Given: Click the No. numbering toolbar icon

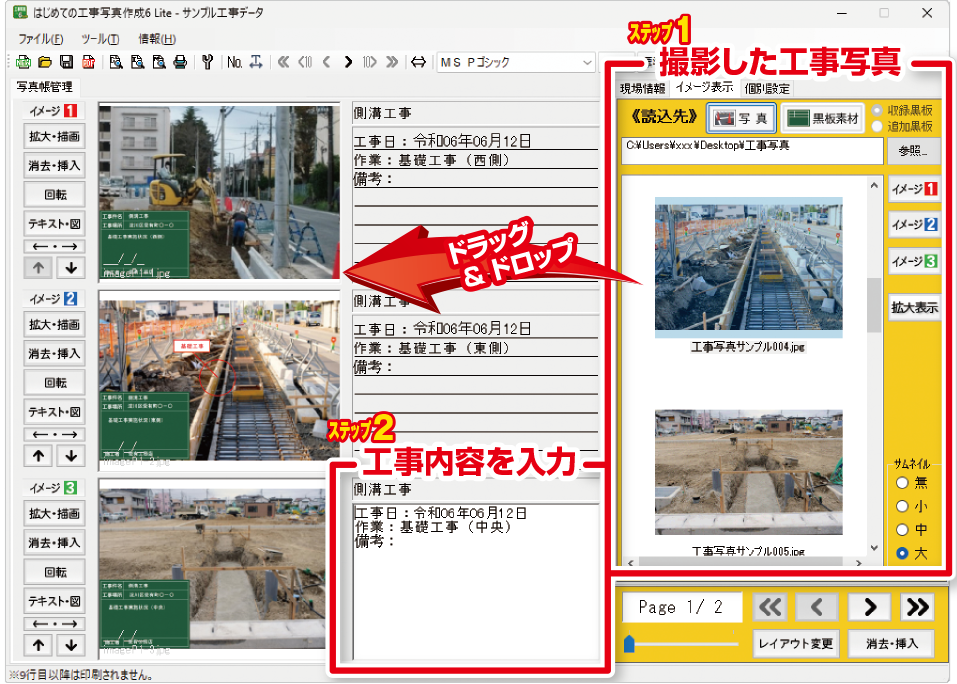Looking at the screenshot, I should [234, 62].
